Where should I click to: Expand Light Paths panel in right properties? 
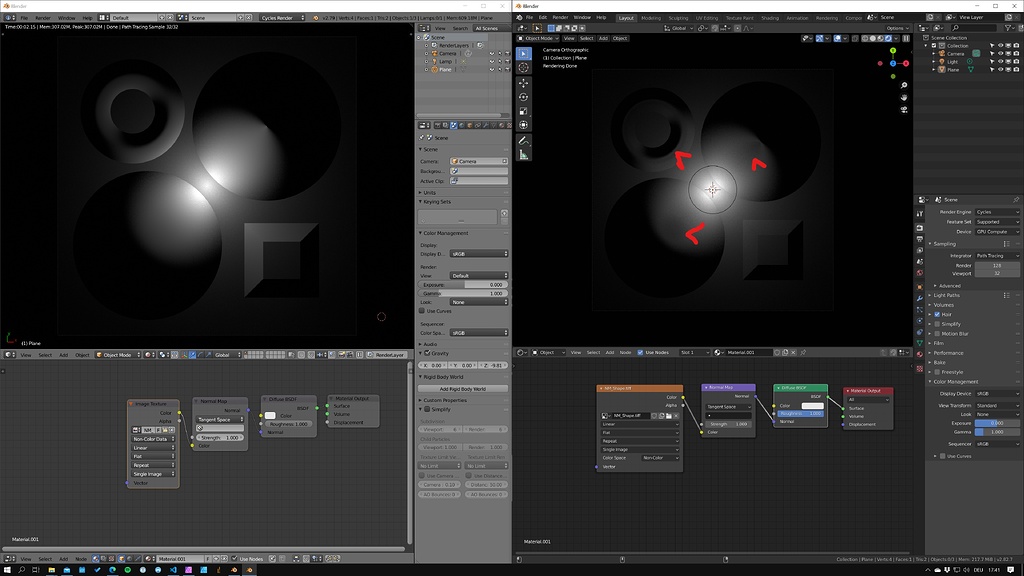[x=946, y=295]
